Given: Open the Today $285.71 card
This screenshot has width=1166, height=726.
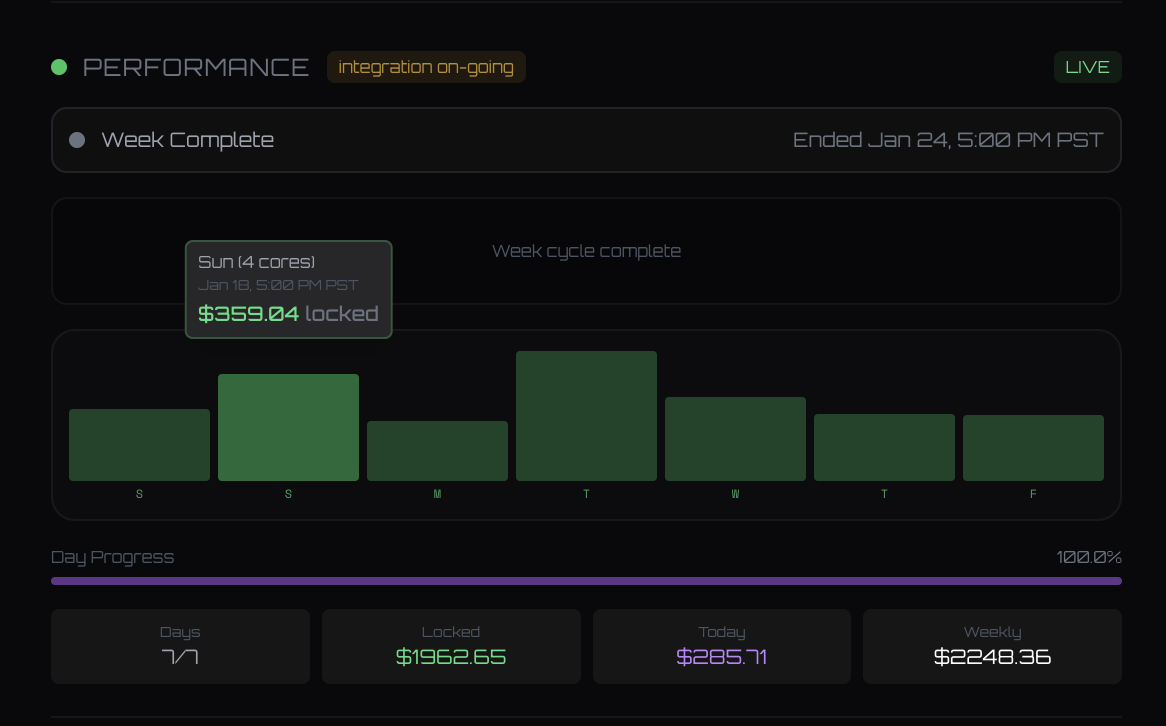Looking at the screenshot, I should (x=722, y=645).
